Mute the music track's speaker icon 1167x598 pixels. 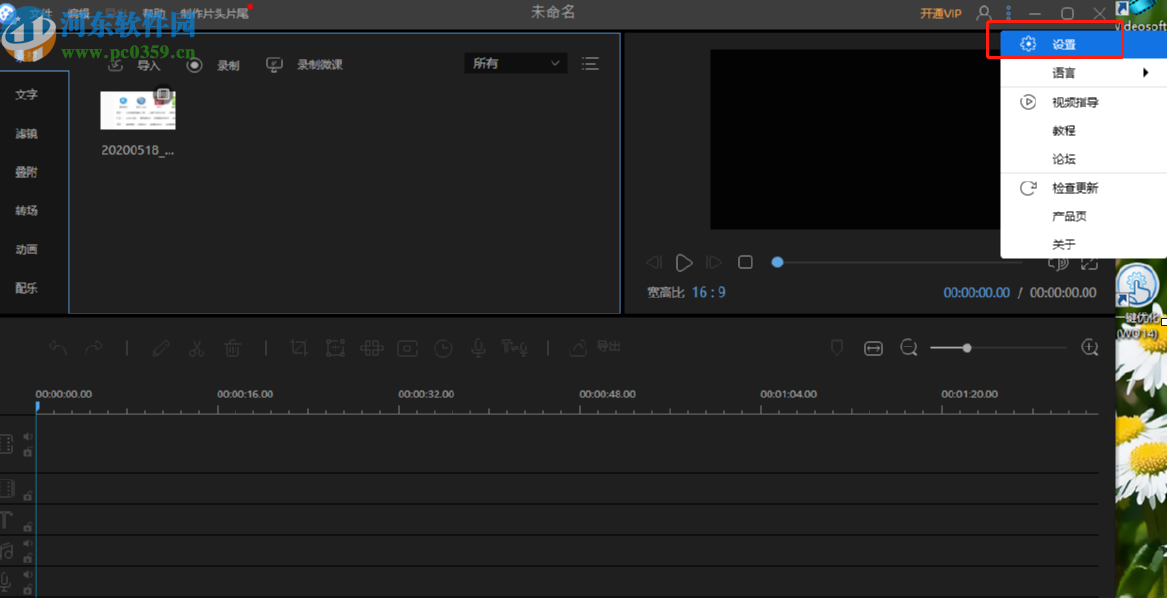[28, 544]
